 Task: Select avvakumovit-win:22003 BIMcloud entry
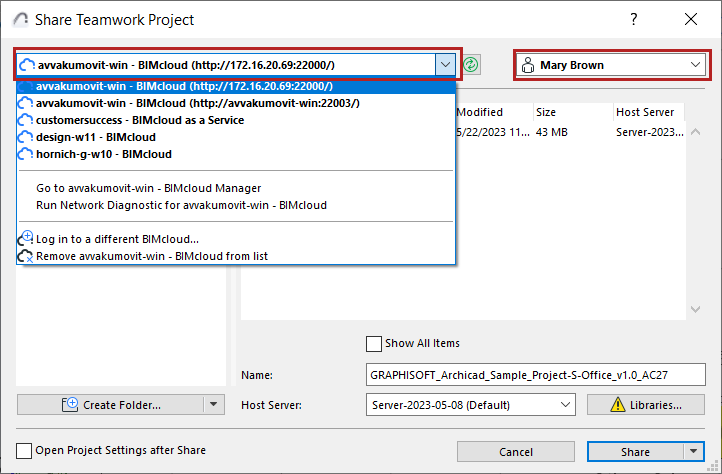point(197,103)
